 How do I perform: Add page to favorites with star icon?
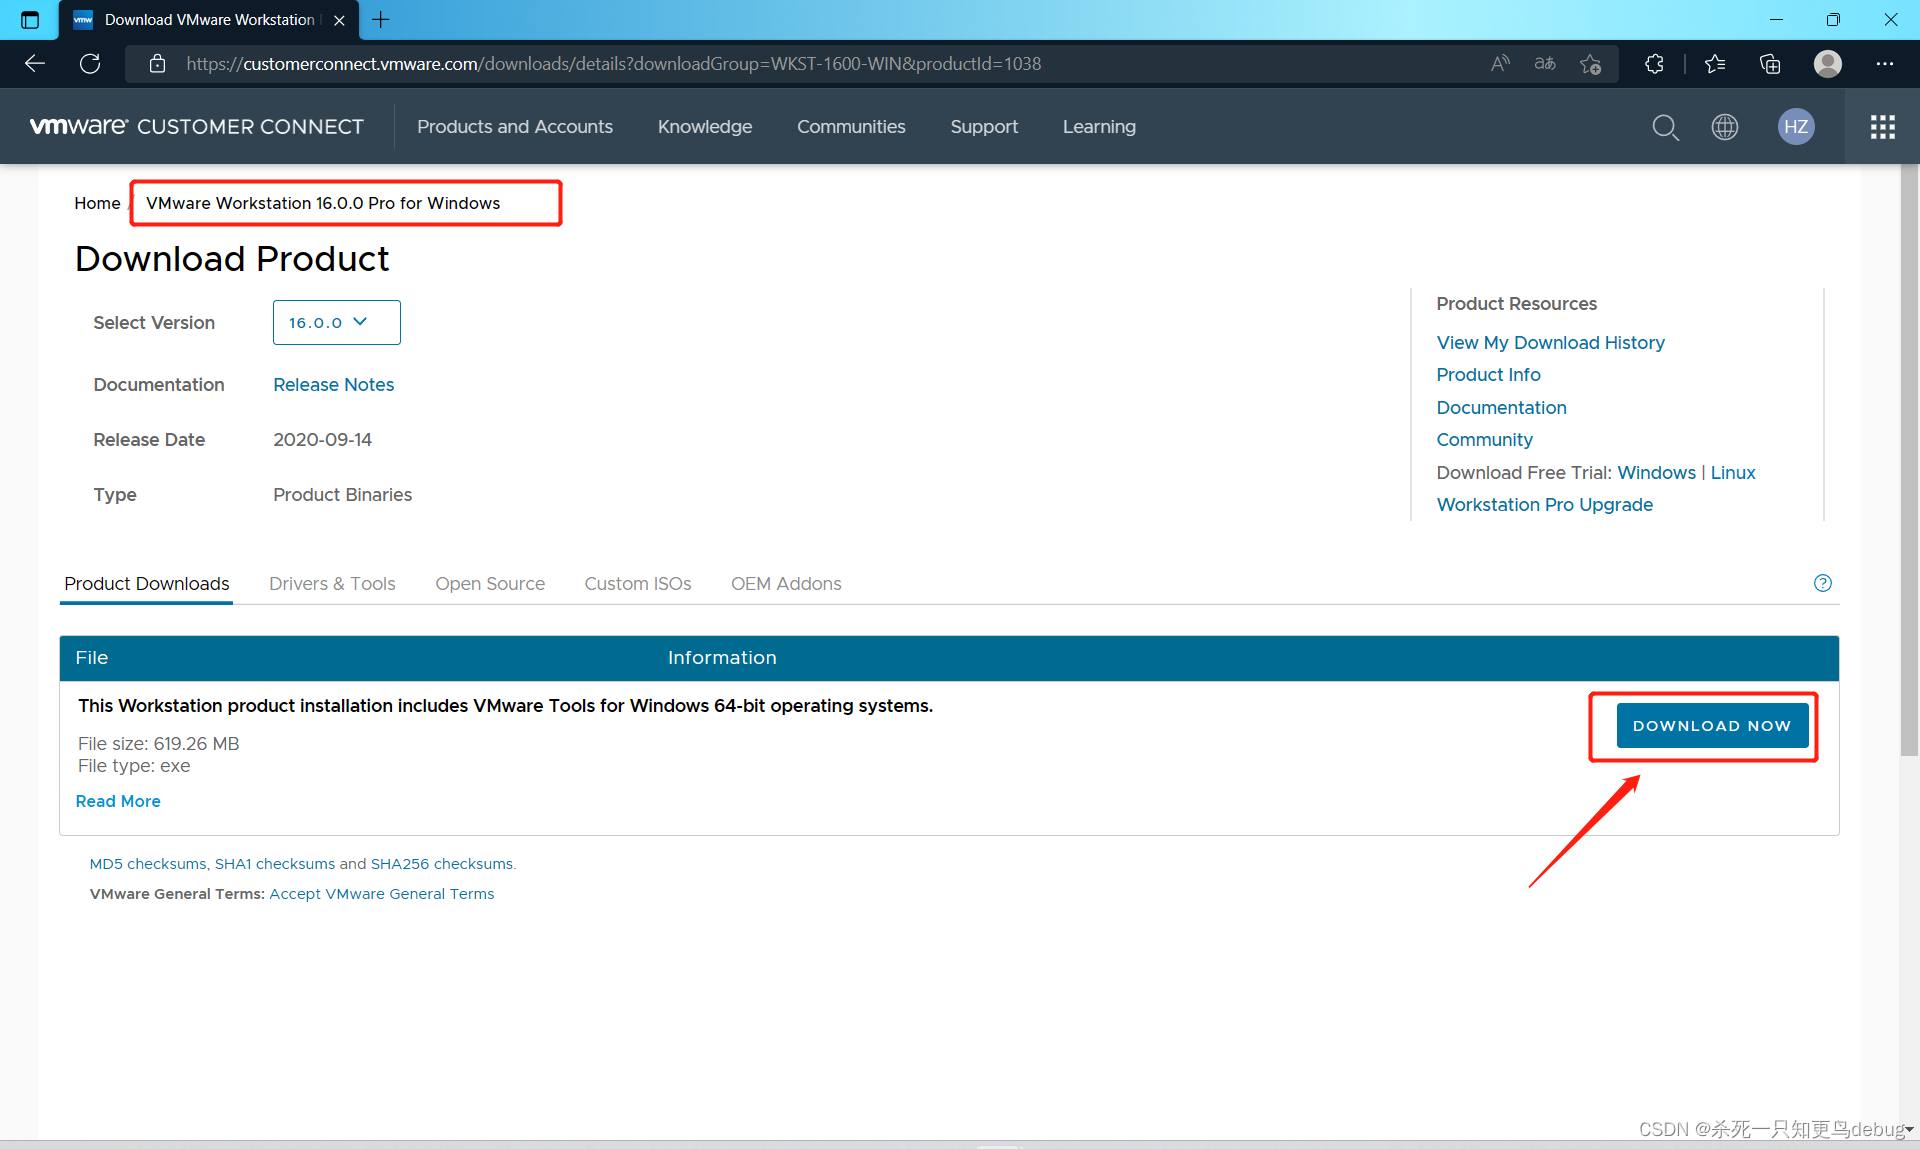(x=1591, y=64)
